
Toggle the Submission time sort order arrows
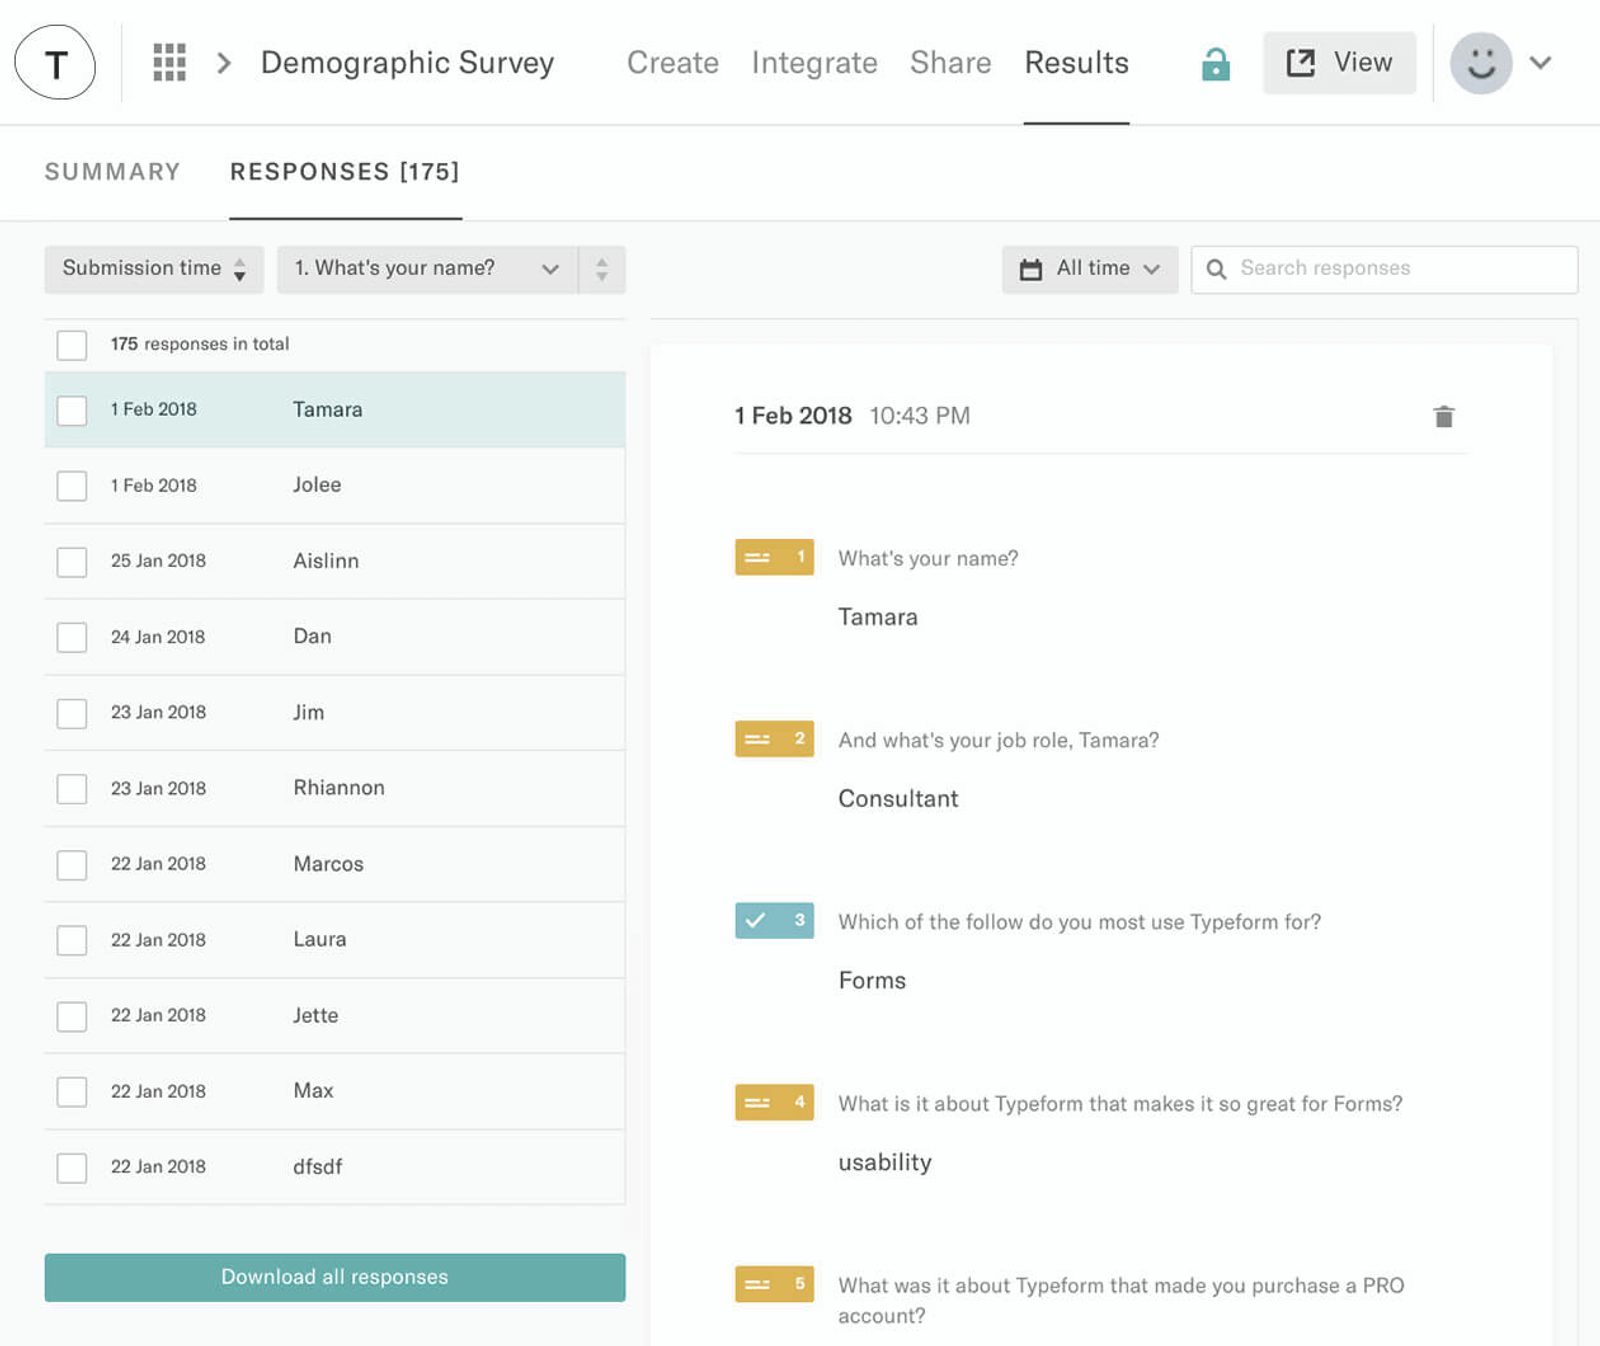point(240,269)
